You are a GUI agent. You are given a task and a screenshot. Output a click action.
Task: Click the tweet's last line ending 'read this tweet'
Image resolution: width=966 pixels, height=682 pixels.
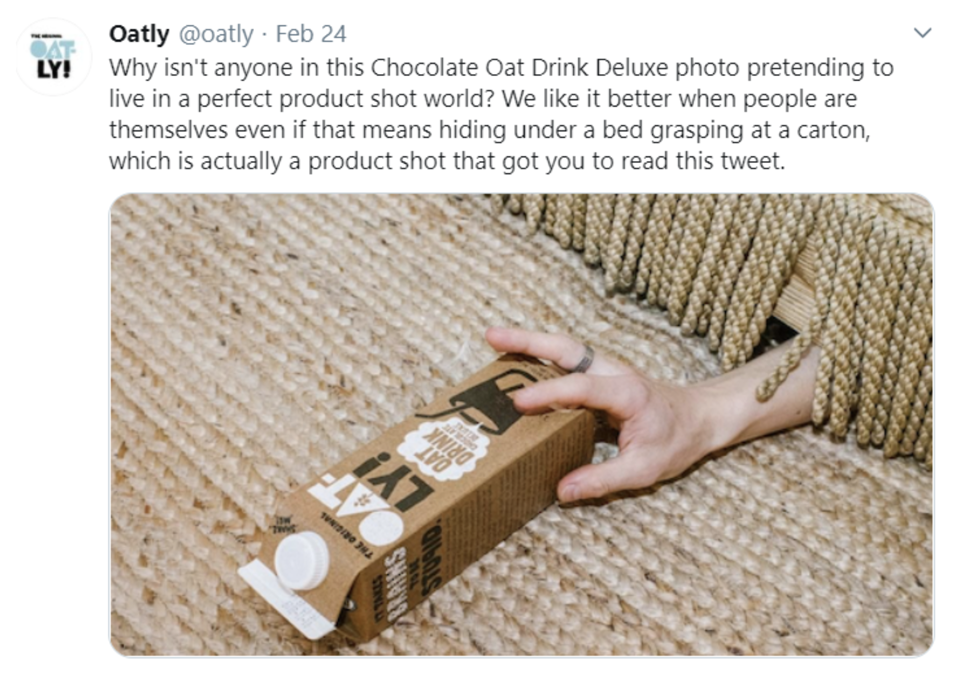click(447, 161)
